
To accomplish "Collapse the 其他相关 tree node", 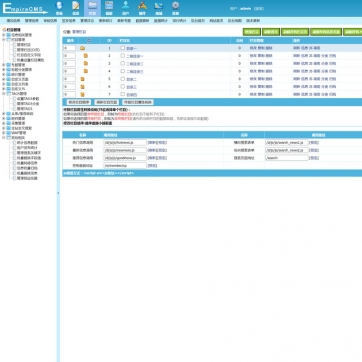I will (4, 138).
